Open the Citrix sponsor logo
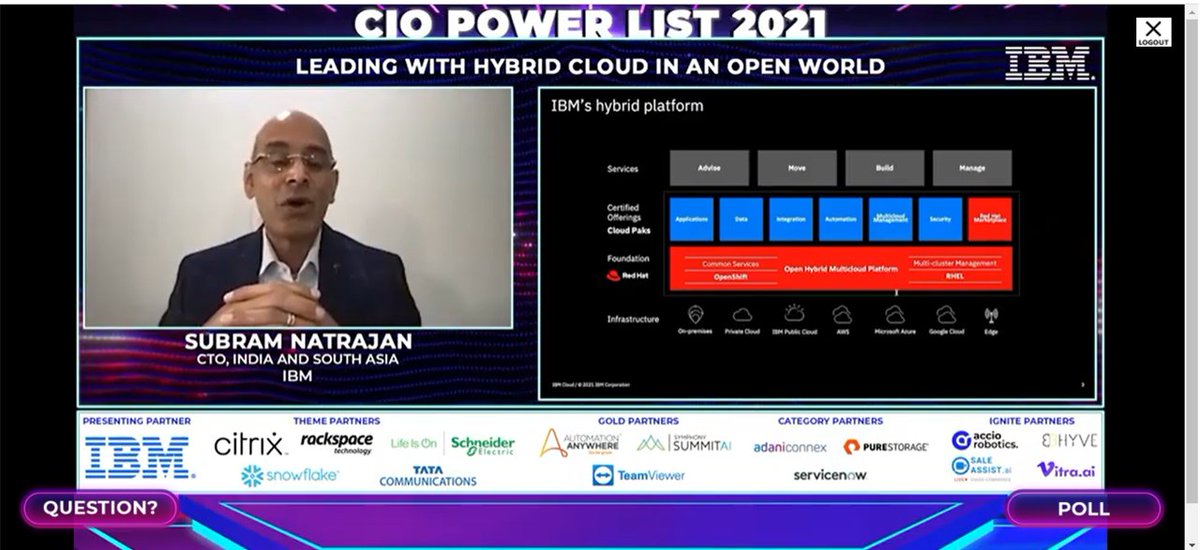Screen dimensions: 1200x550 click(x=249, y=444)
